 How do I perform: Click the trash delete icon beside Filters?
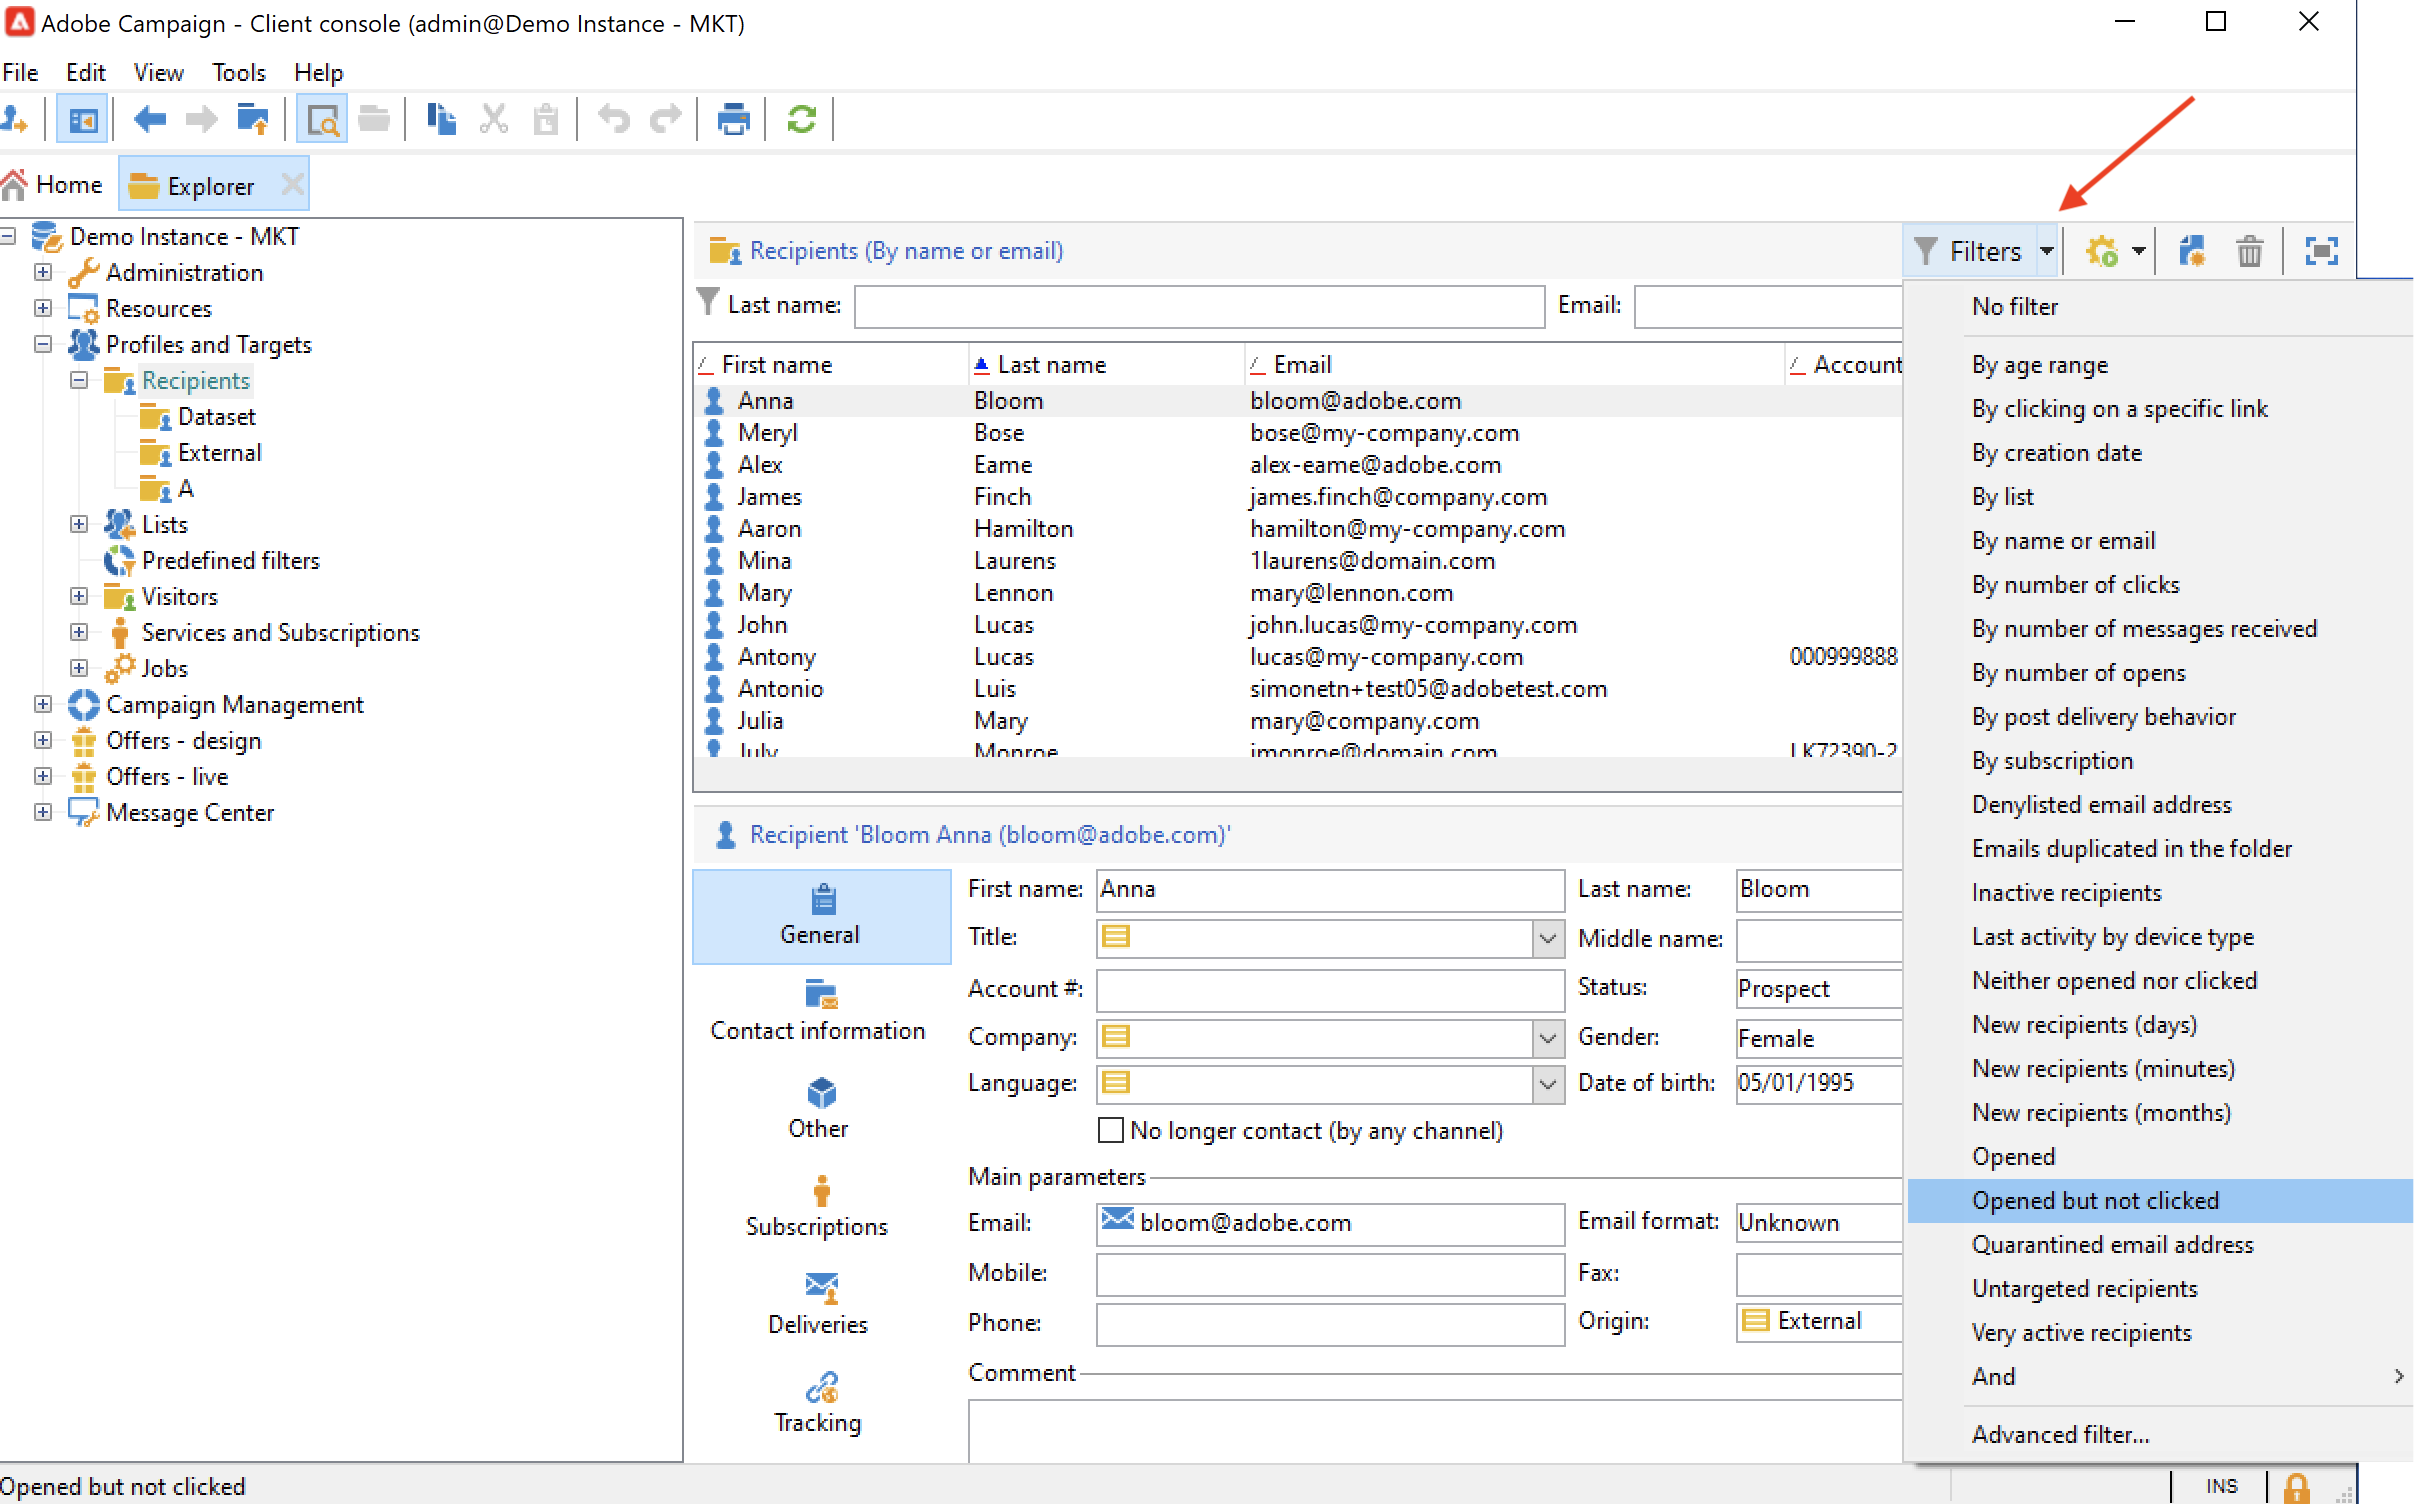[x=2249, y=251]
